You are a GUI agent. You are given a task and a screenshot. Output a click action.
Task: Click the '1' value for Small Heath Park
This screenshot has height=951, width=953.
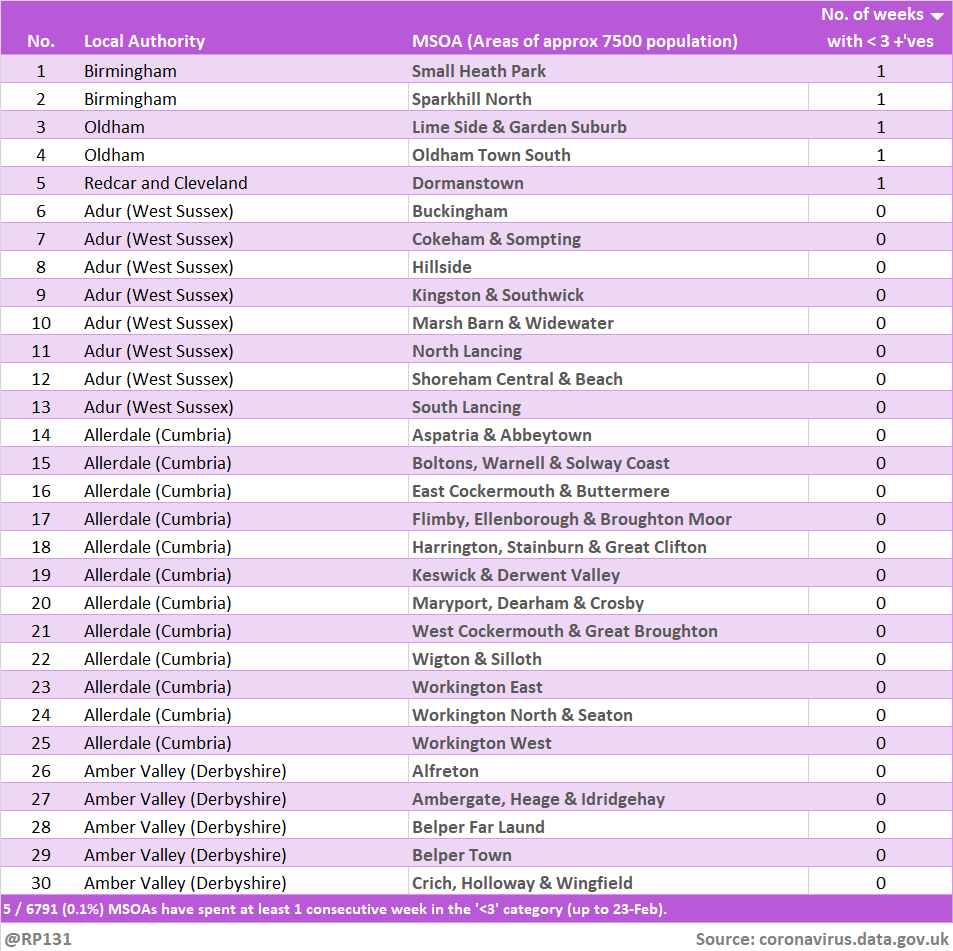(880, 71)
